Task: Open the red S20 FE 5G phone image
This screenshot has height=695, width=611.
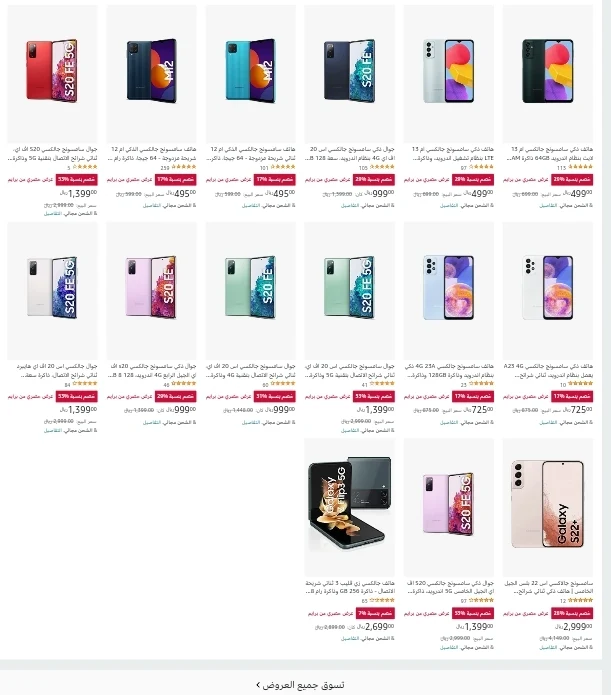Action: click(x=52, y=73)
